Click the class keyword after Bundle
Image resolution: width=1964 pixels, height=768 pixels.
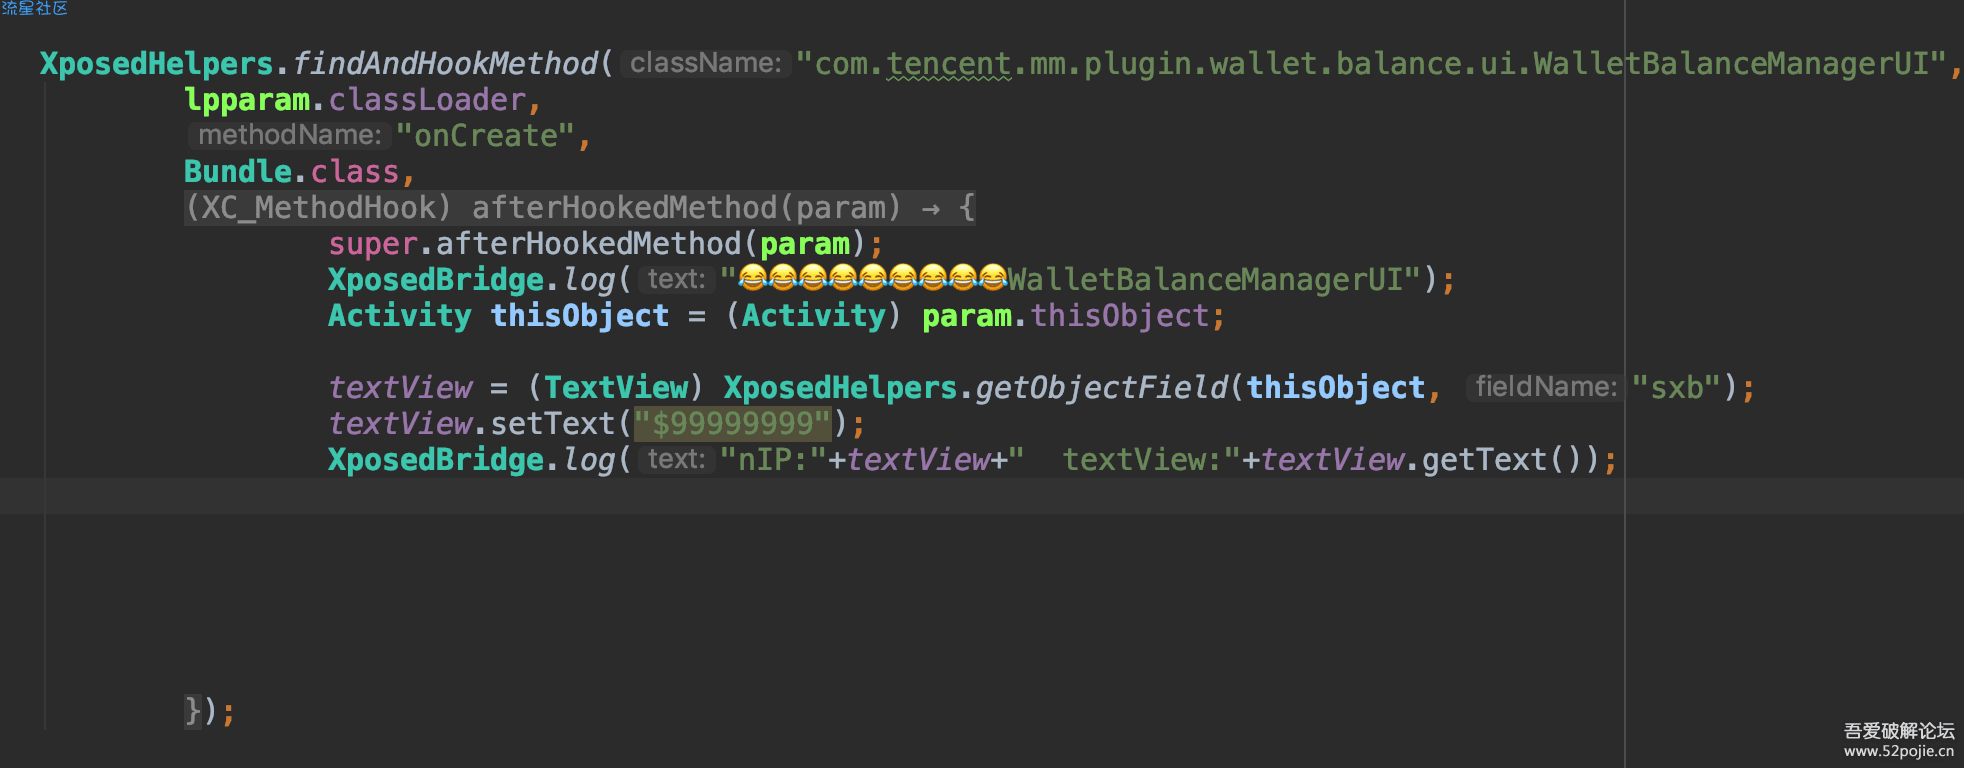(x=355, y=172)
